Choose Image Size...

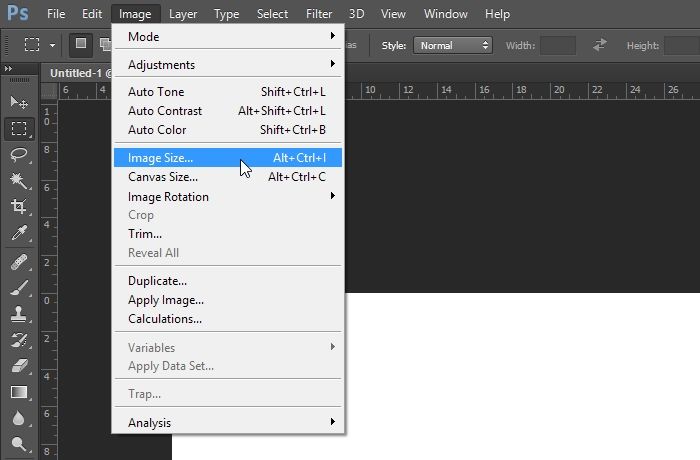[228, 158]
